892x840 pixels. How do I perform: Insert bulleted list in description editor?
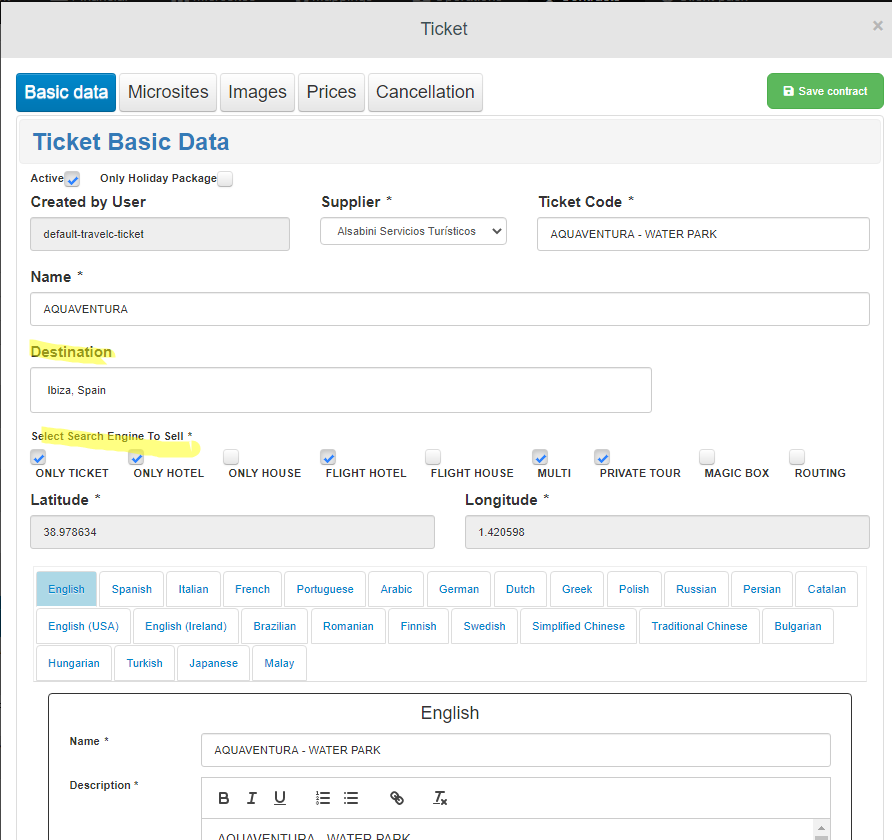pyautogui.click(x=351, y=798)
